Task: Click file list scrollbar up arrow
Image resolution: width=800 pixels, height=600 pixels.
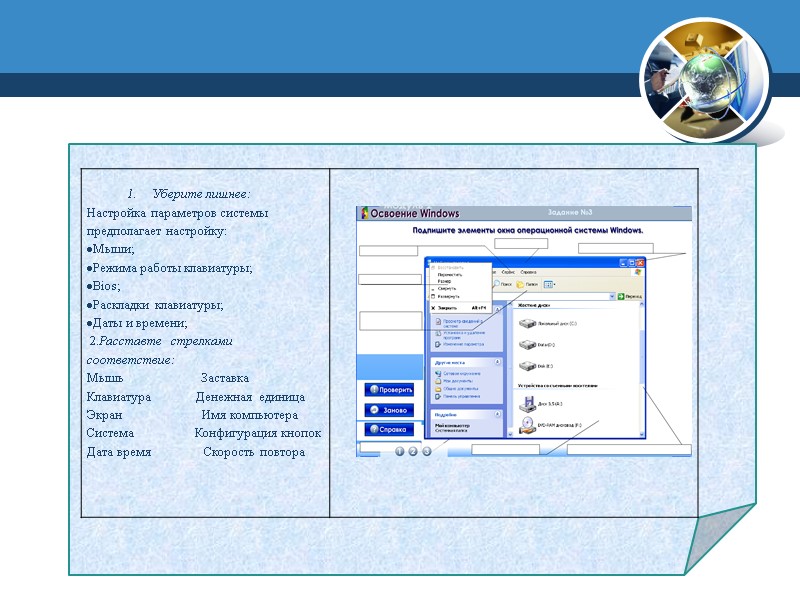Action: click(x=641, y=304)
